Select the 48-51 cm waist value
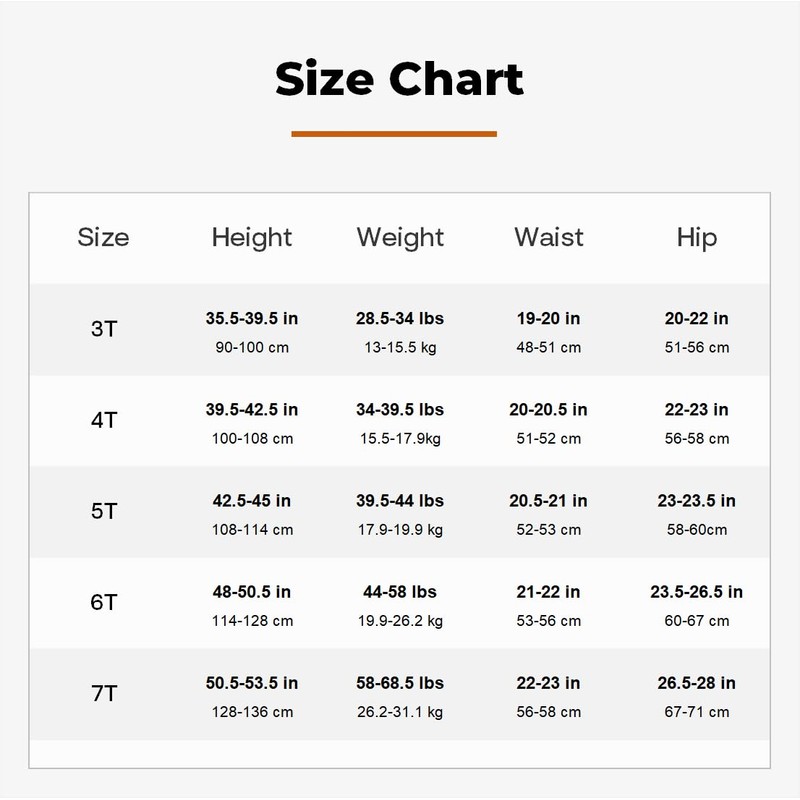Viewport: 800px width, 800px height. tap(548, 348)
